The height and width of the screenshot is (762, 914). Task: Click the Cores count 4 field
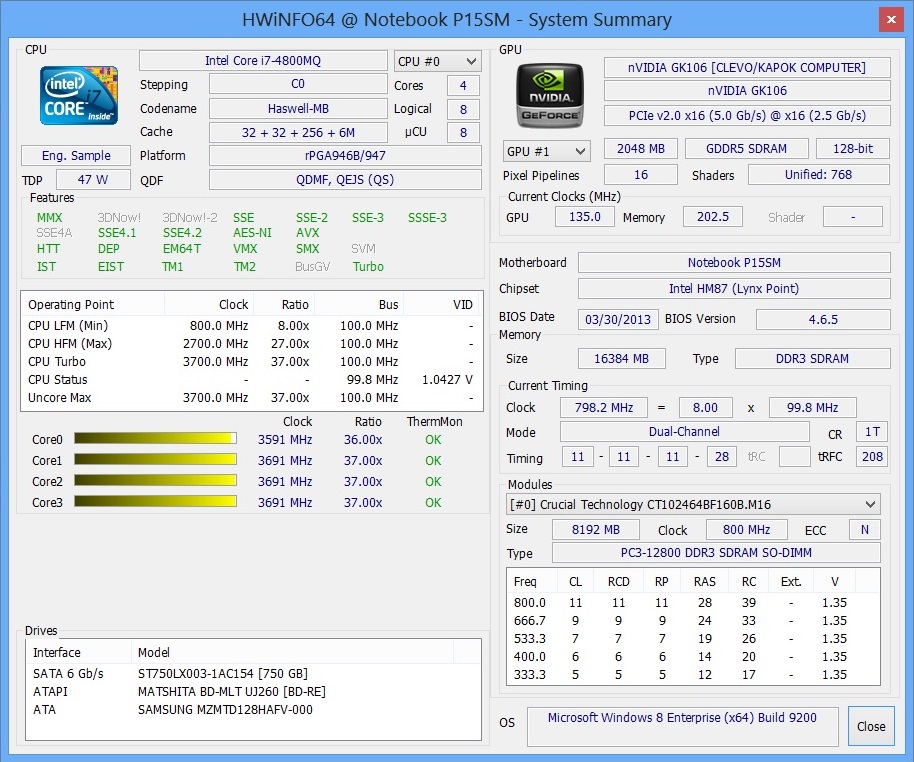[x=463, y=85]
